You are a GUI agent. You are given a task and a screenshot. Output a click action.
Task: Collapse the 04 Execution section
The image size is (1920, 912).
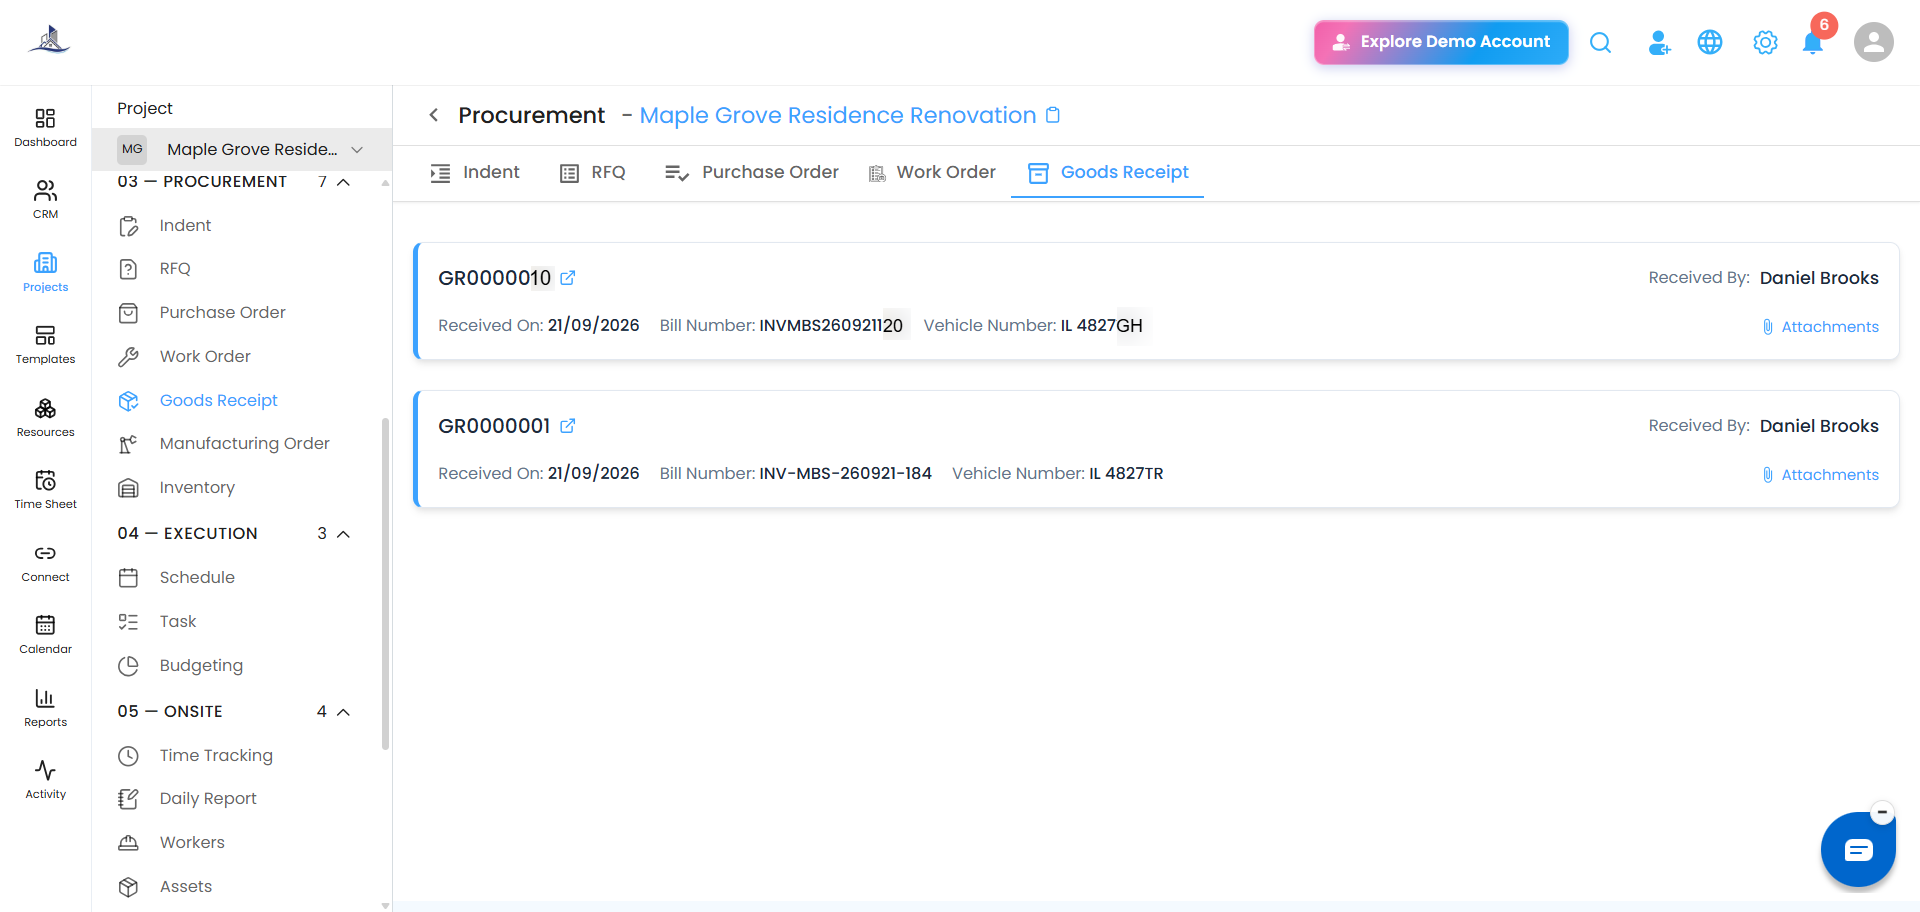(343, 534)
